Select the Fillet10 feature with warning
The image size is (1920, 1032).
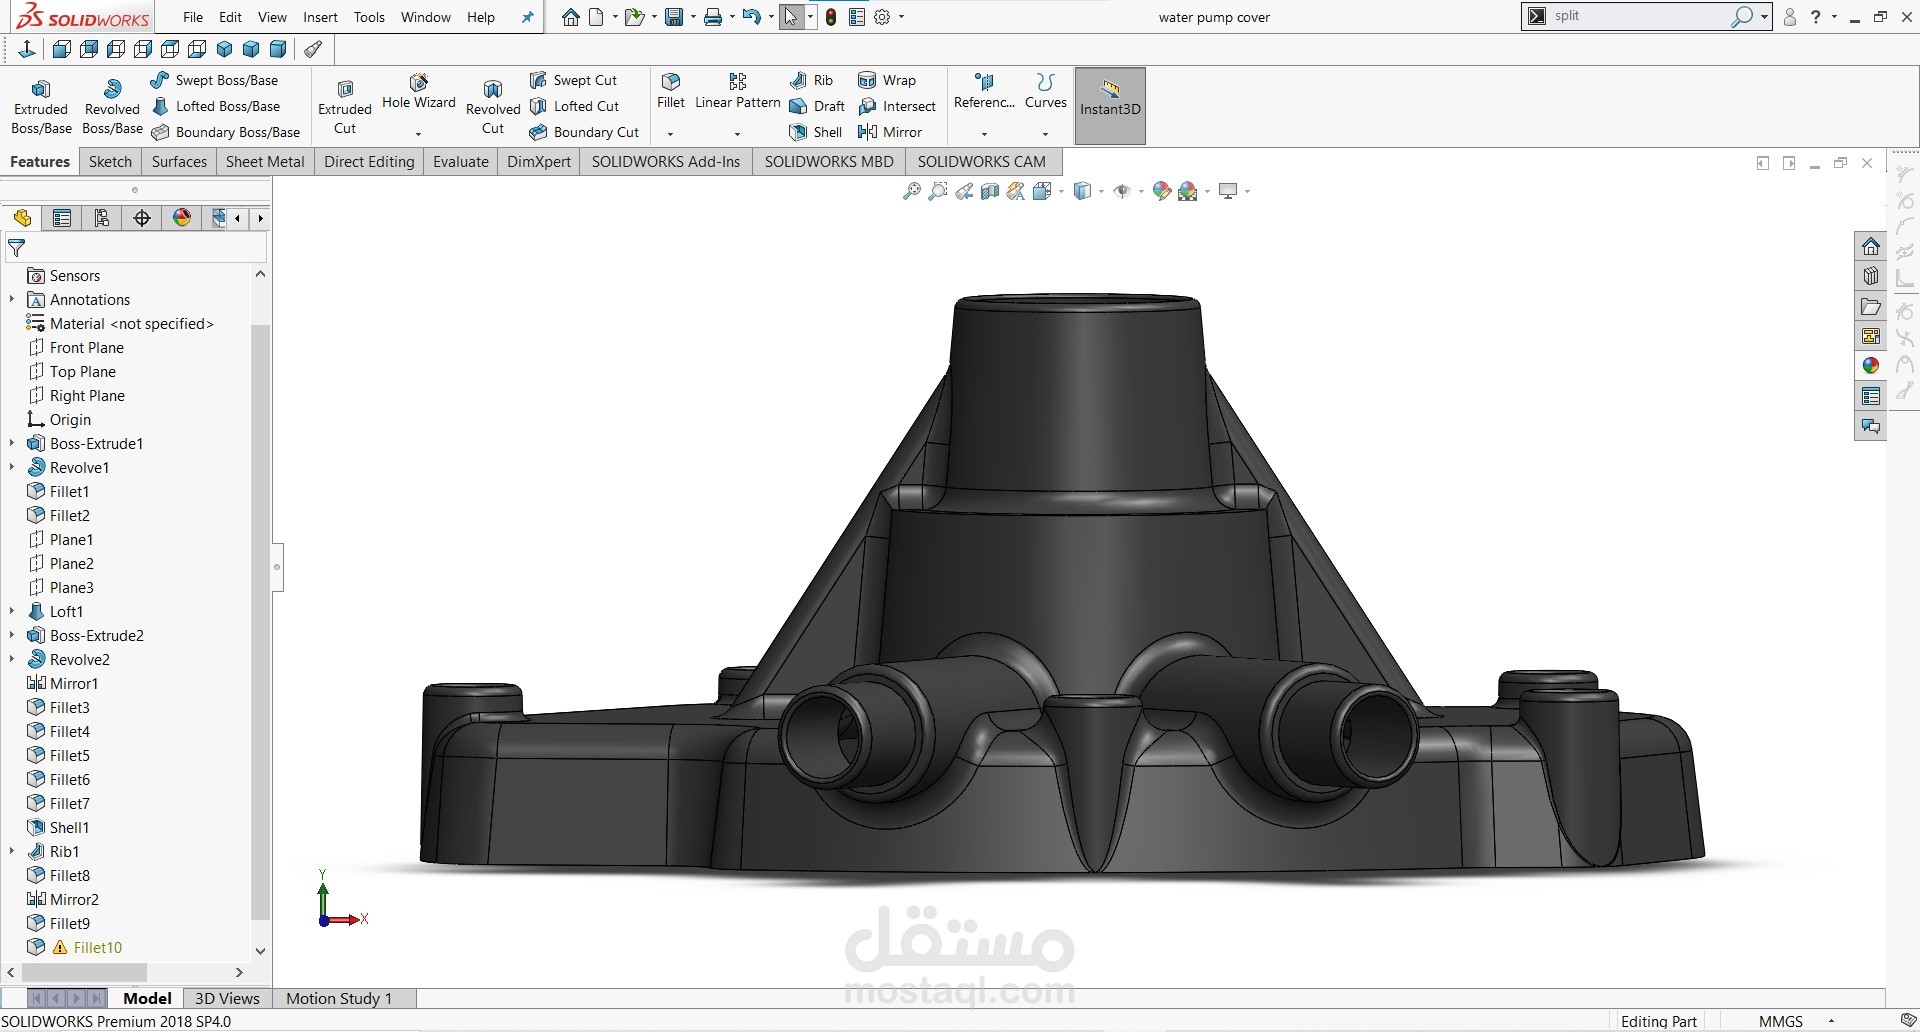(97, 948)
